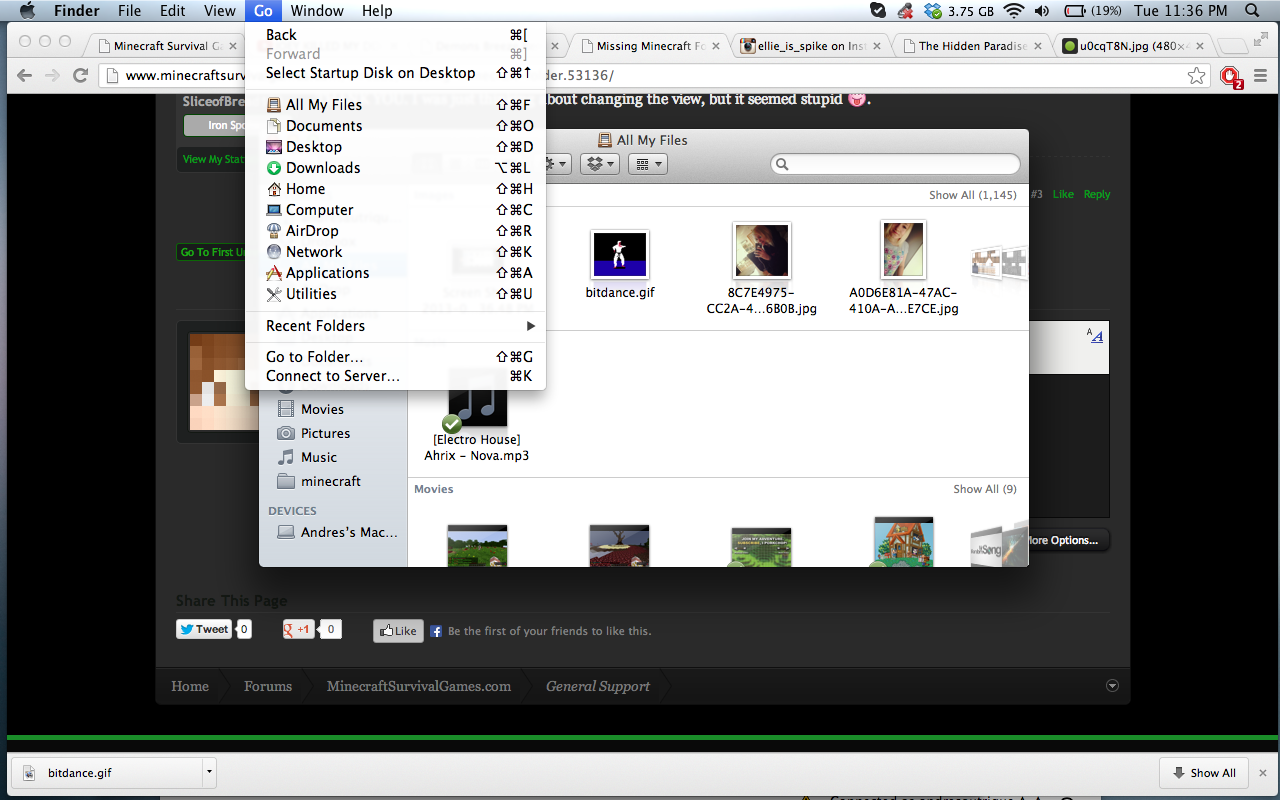Open the Apple menu
Image resolution: width=1280 pixels, height=800 pixels.
click(27, 11)
